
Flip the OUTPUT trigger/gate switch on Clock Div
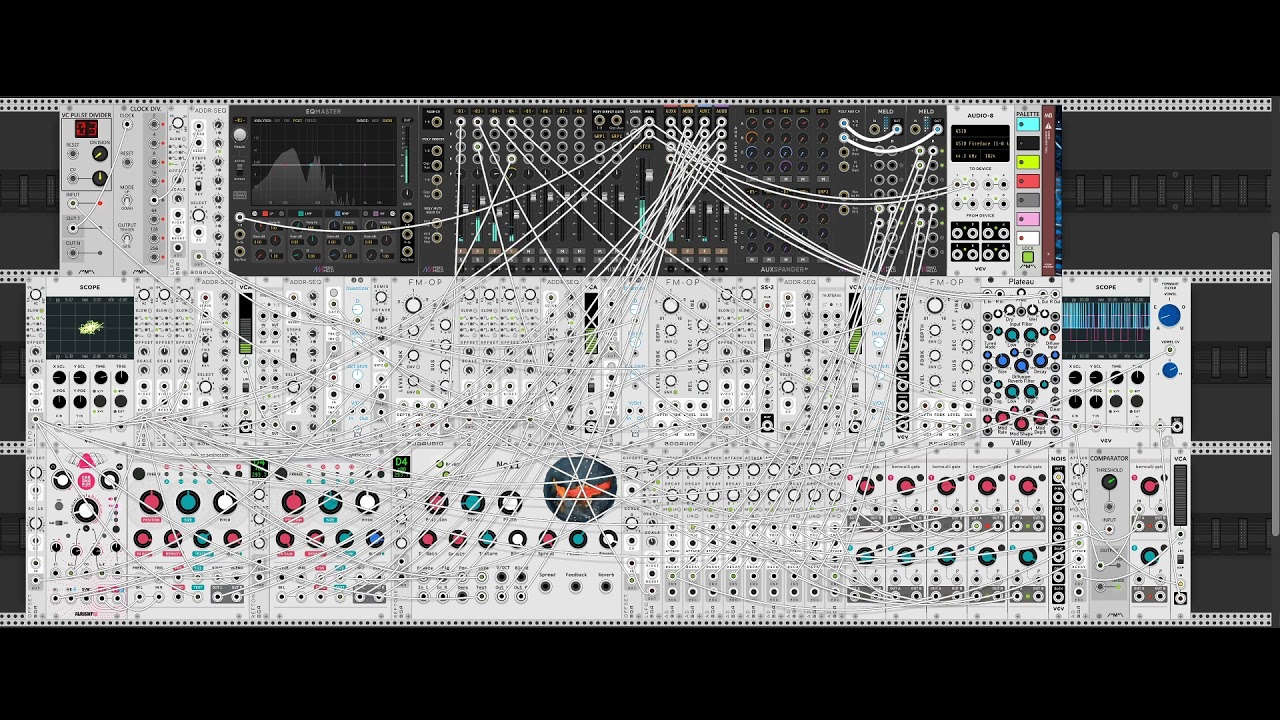click(127, 238)
